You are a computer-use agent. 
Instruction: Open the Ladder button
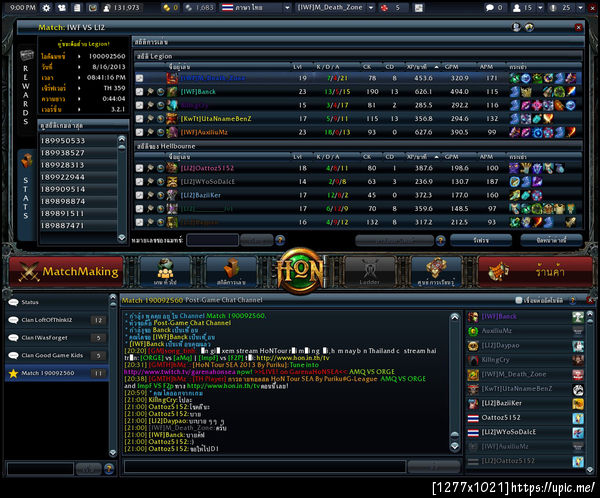tap(369, 271)
